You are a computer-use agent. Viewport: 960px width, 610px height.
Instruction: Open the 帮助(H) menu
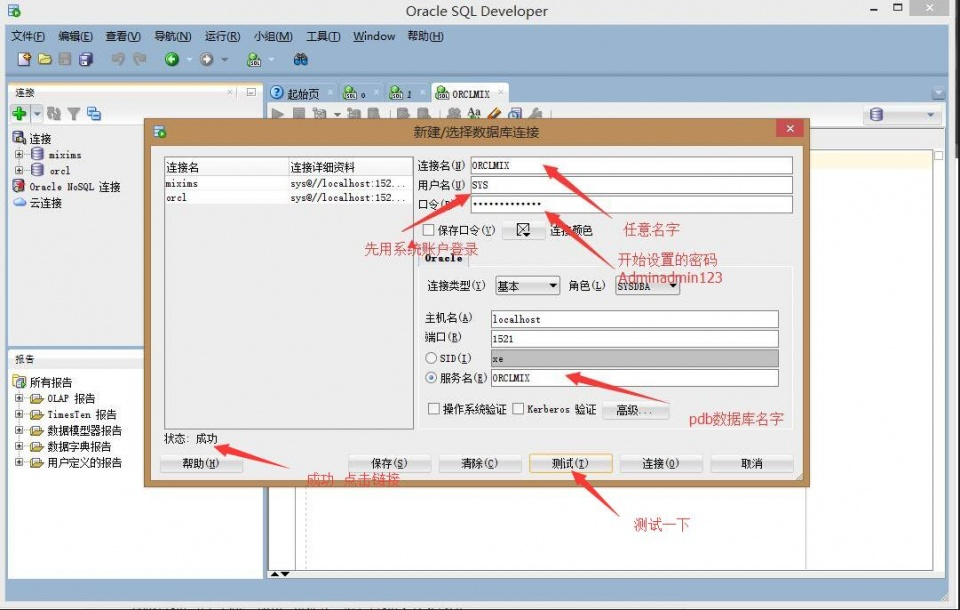(x=426, y=36)
